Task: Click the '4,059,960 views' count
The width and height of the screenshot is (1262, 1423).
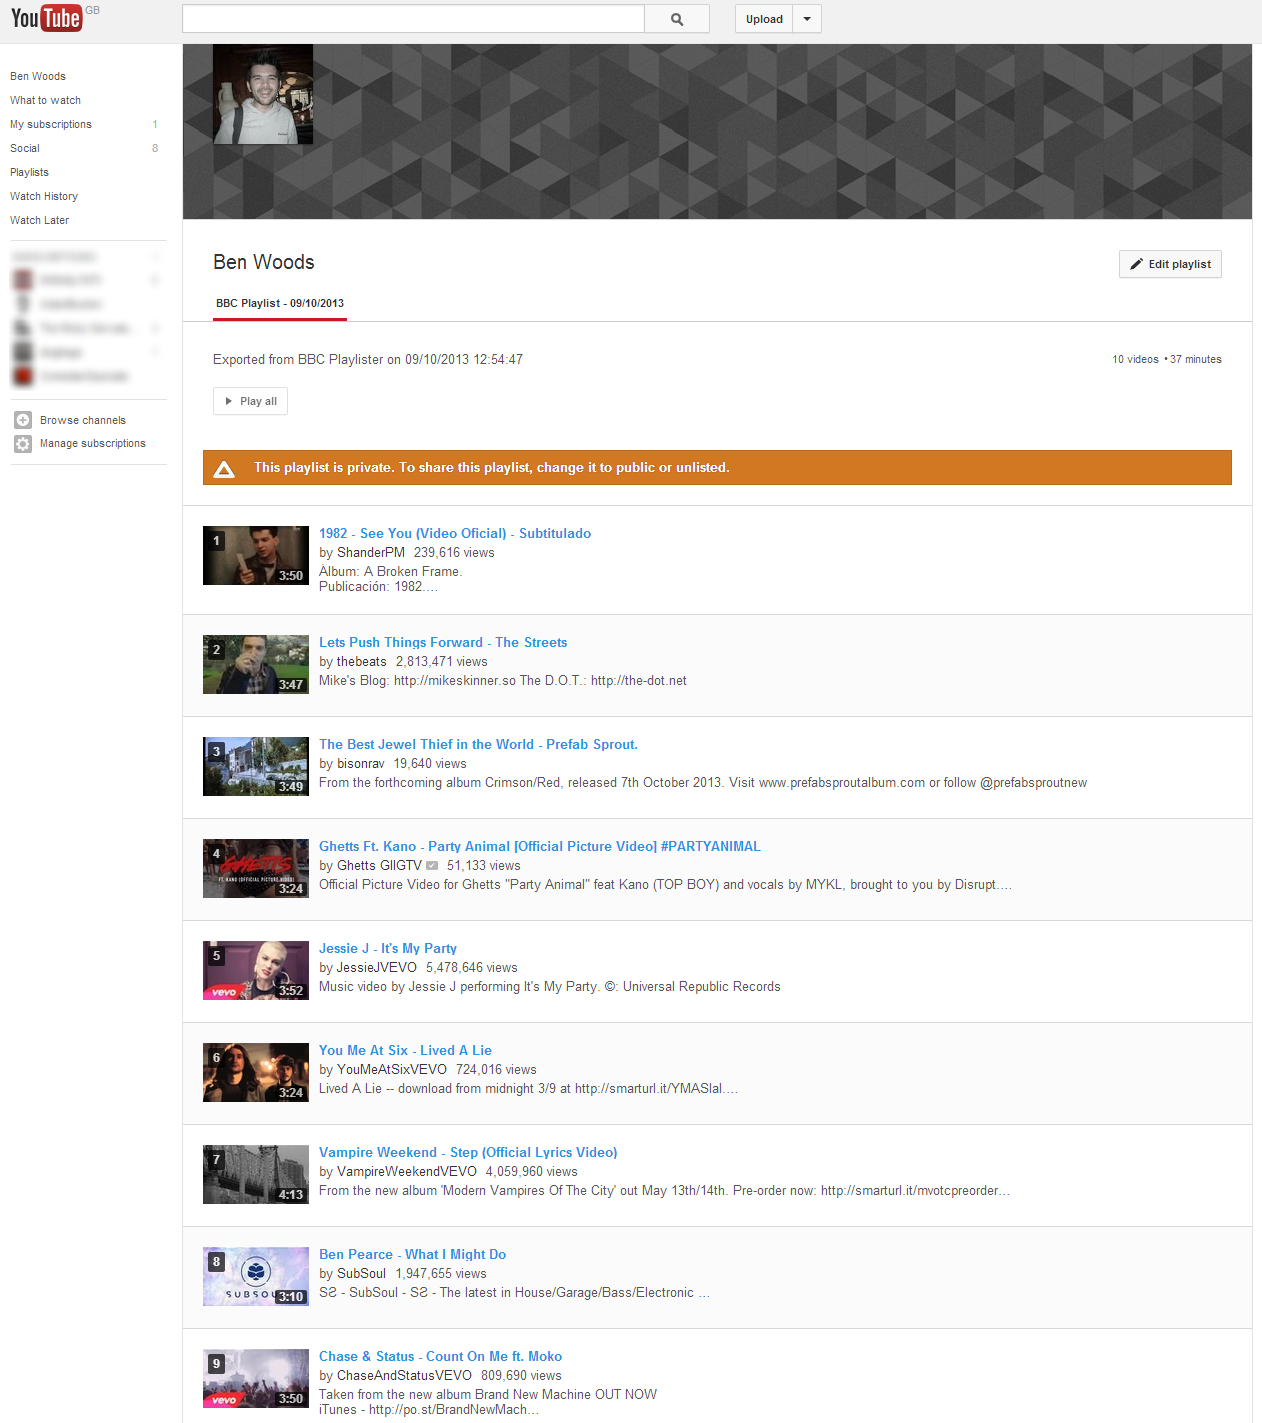Action: (x=532, y=1171)
